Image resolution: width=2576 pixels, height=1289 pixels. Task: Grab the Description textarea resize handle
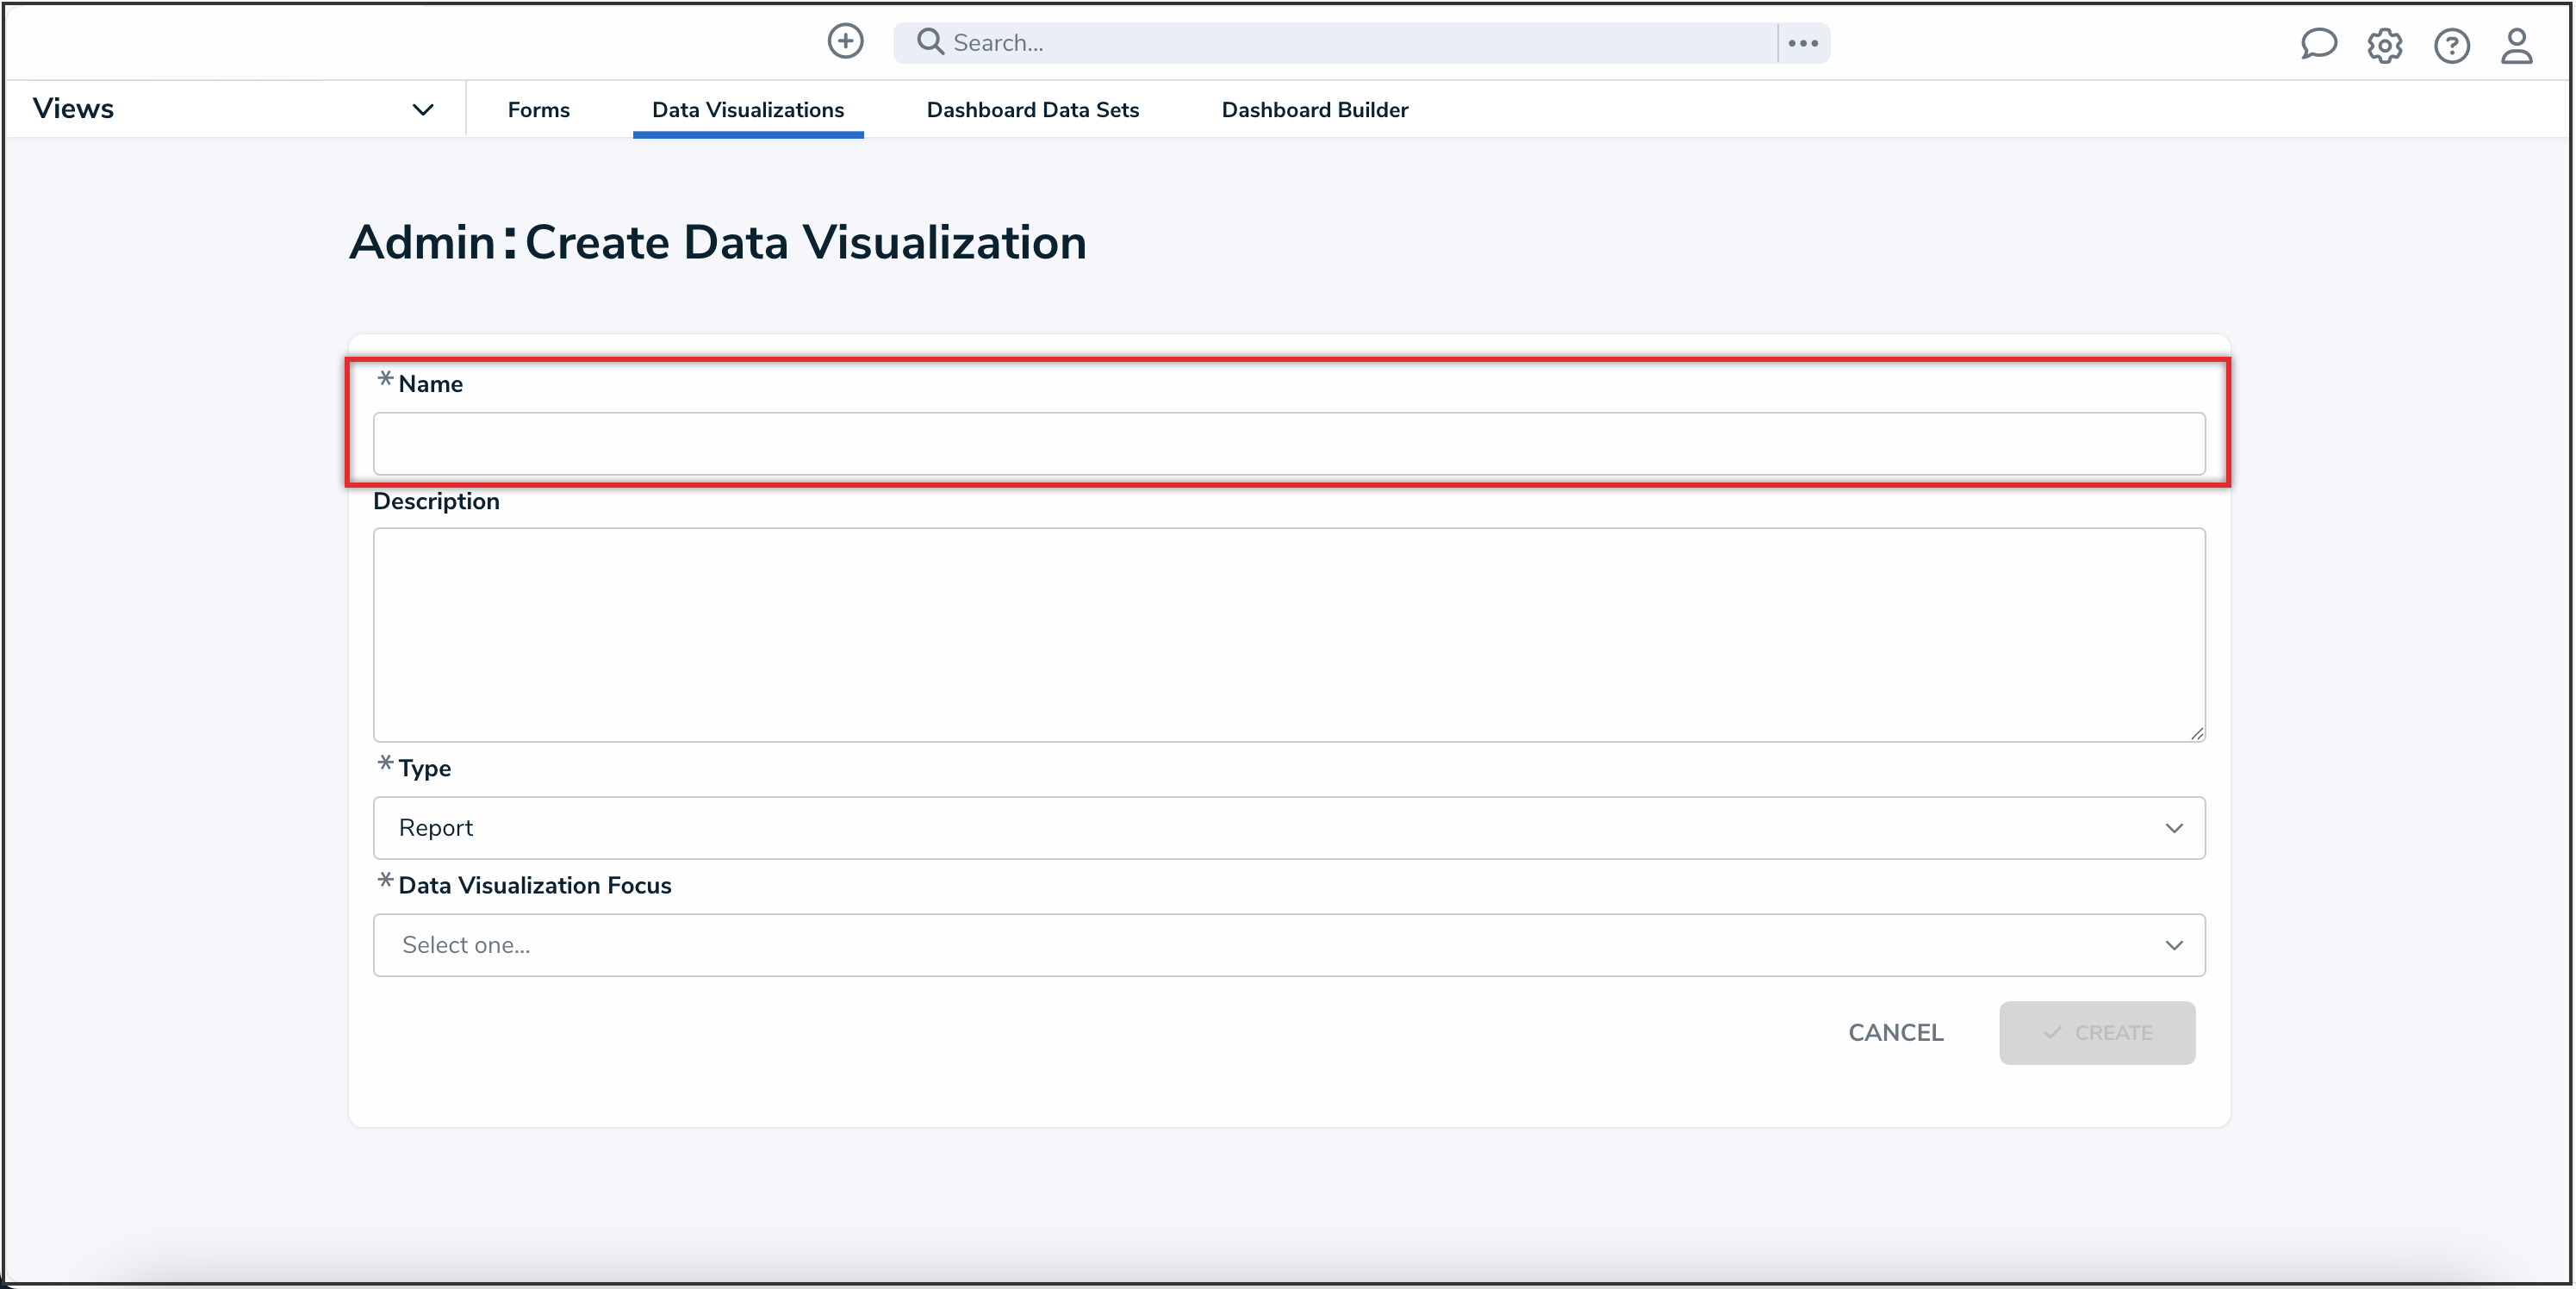(2196, 733)
